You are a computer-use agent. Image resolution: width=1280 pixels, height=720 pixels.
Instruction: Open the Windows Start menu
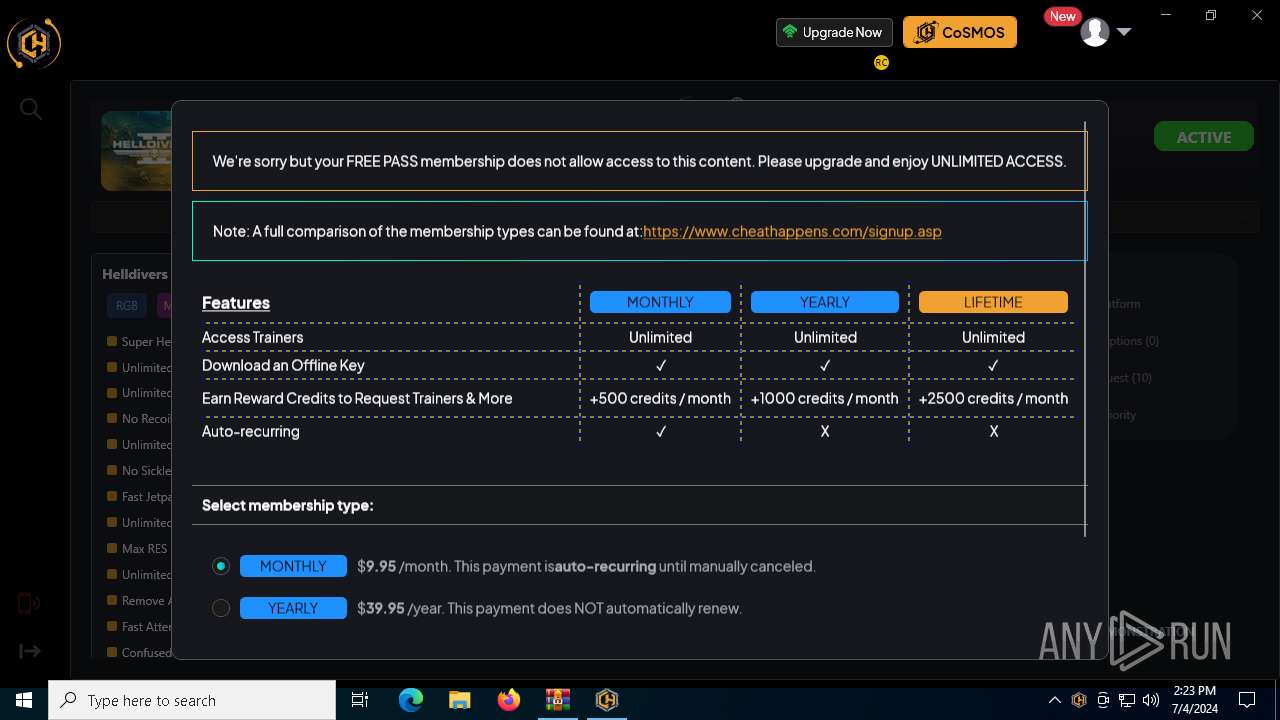[x=24, y=700]
